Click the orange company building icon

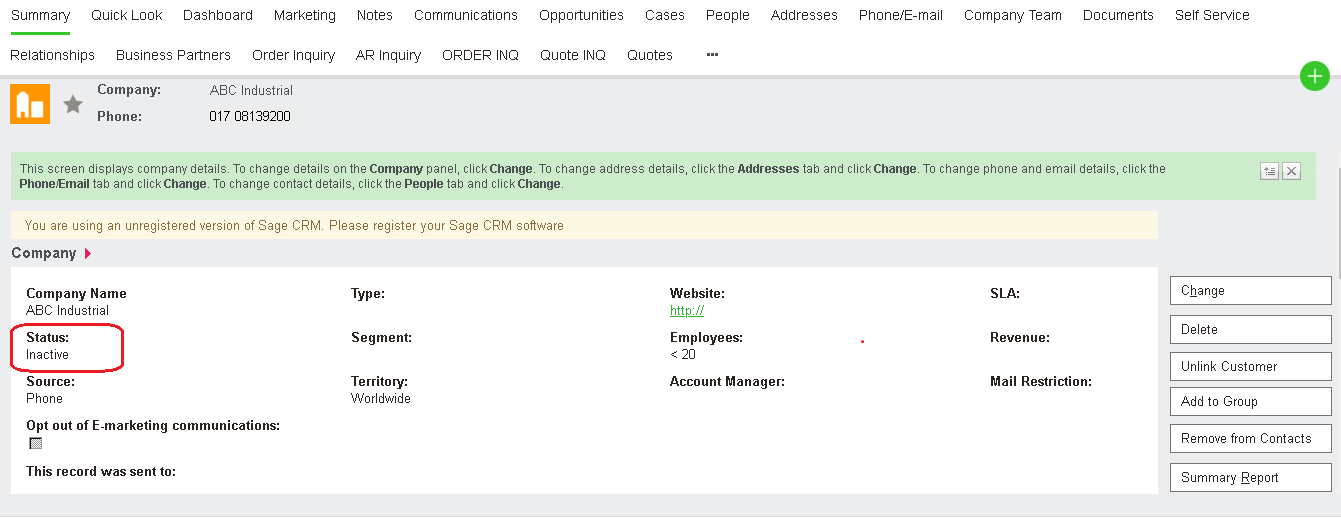pyautogui.click(x=30, y=104)
